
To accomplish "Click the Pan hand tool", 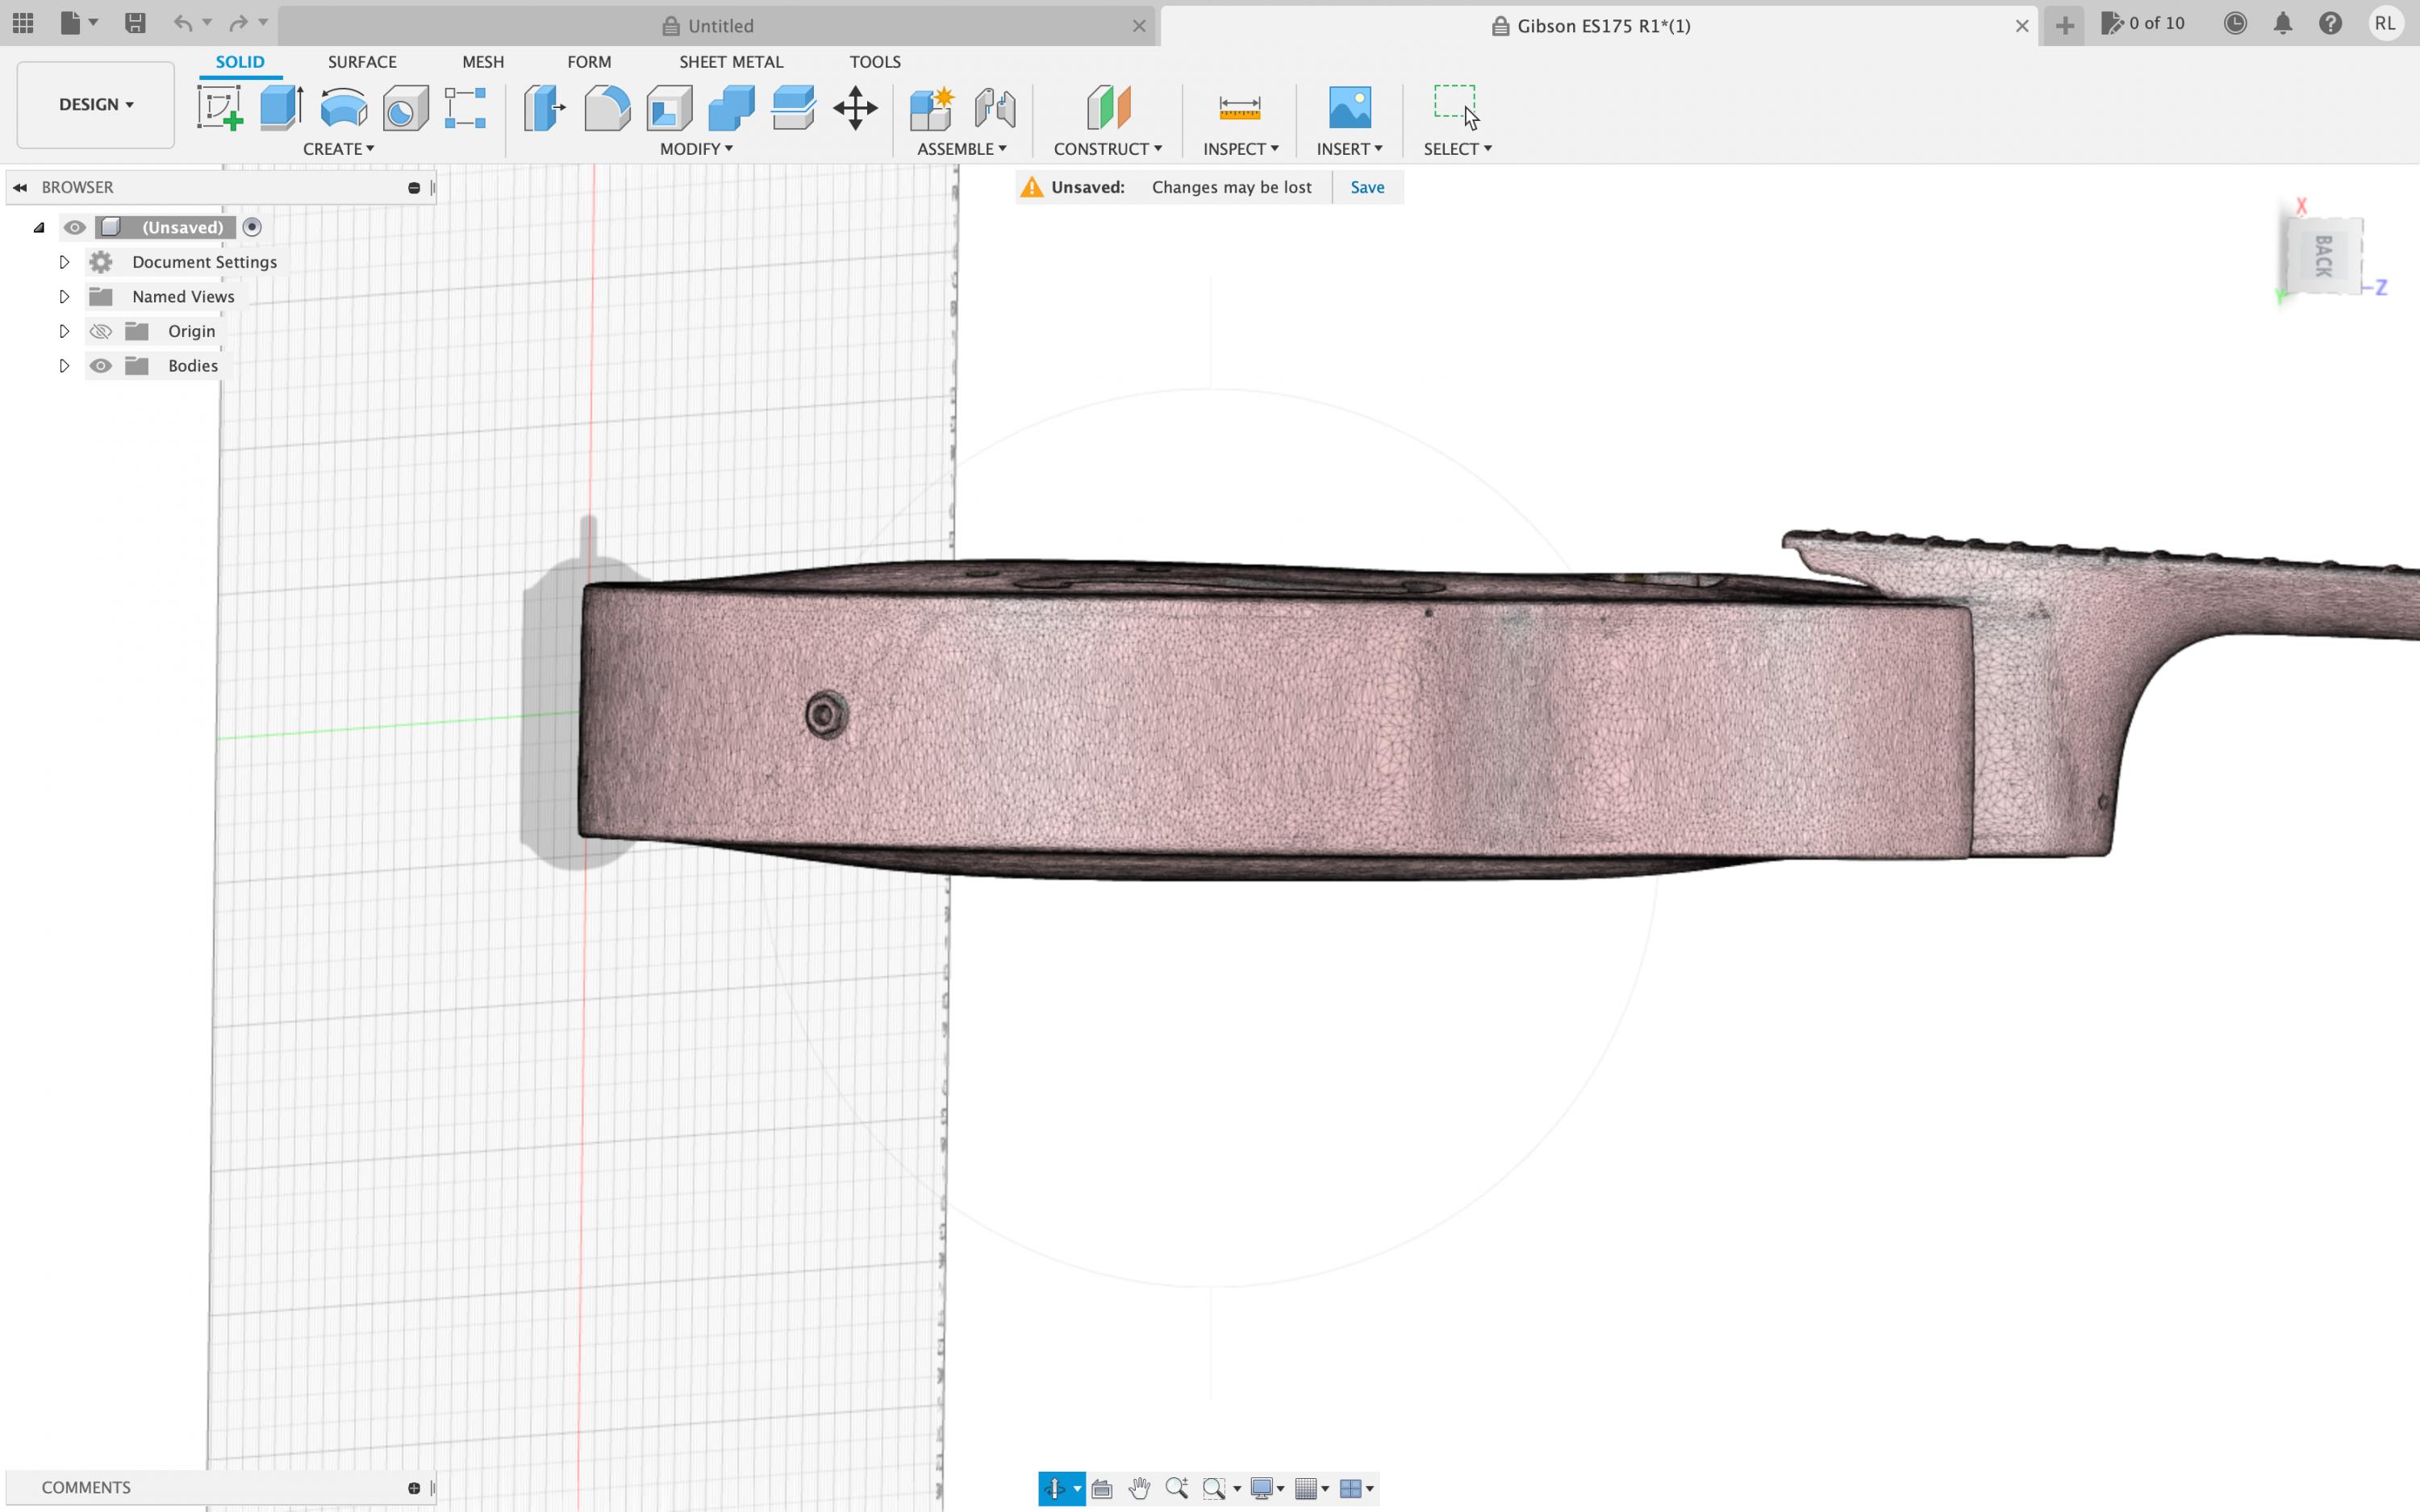I will [1139, 1488].
